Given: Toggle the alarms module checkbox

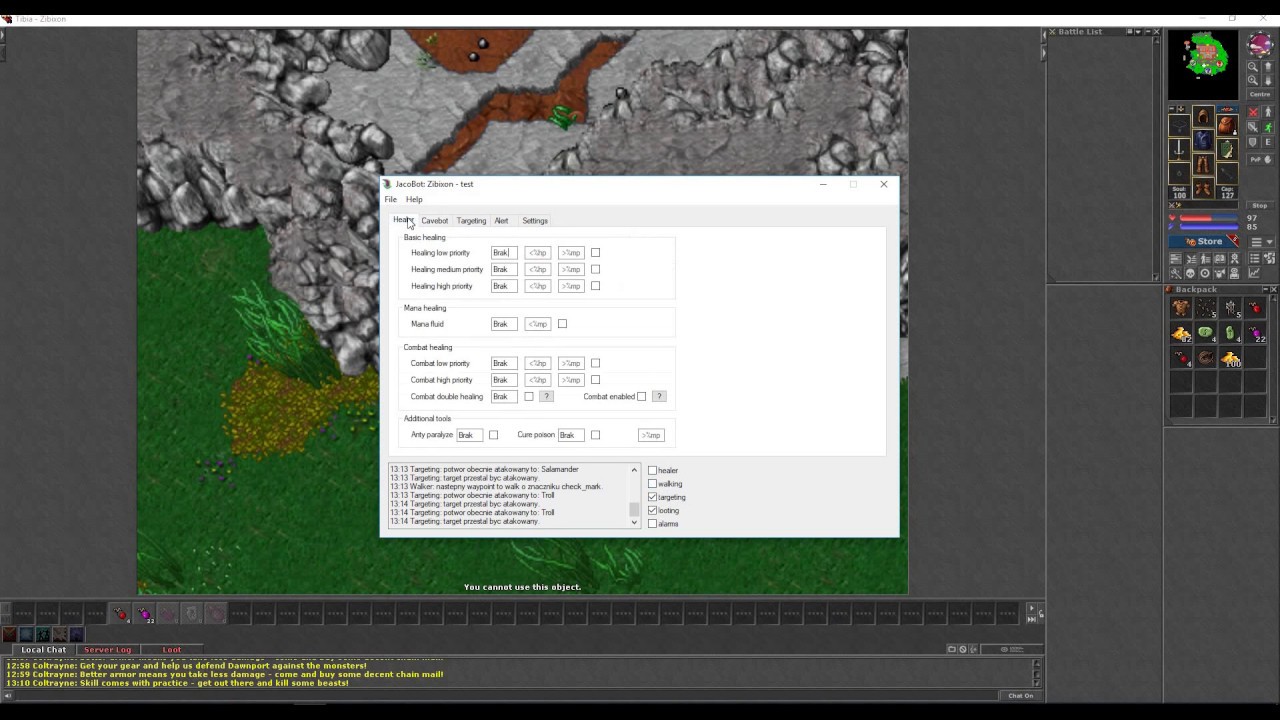Looking at the screenshot, I should 653,524.
